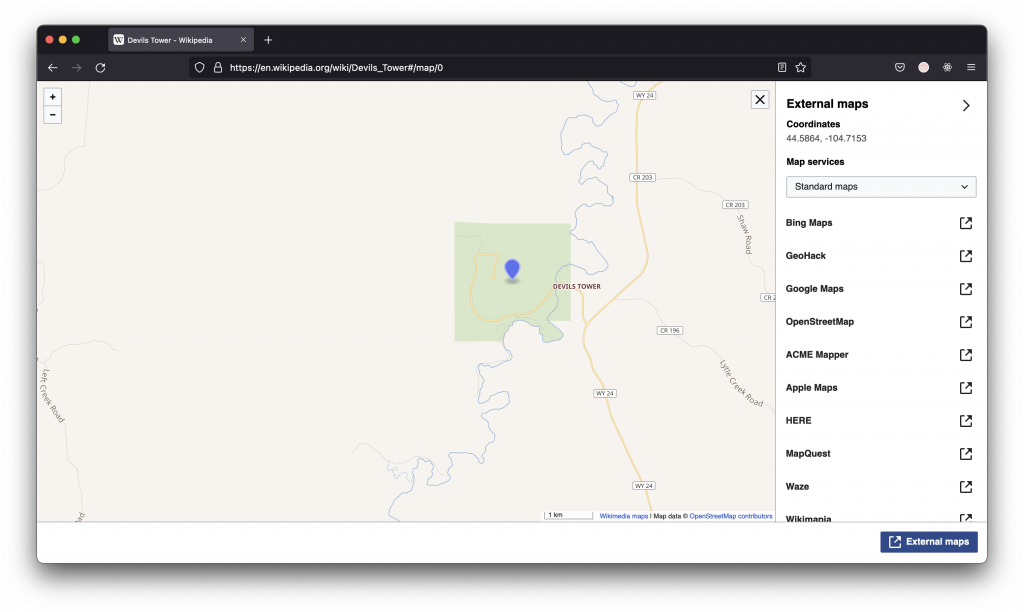This screenshot has height=612, width=1024.
Task: Open the Wikimedia maps attribution link
Action: pos(623,516)
